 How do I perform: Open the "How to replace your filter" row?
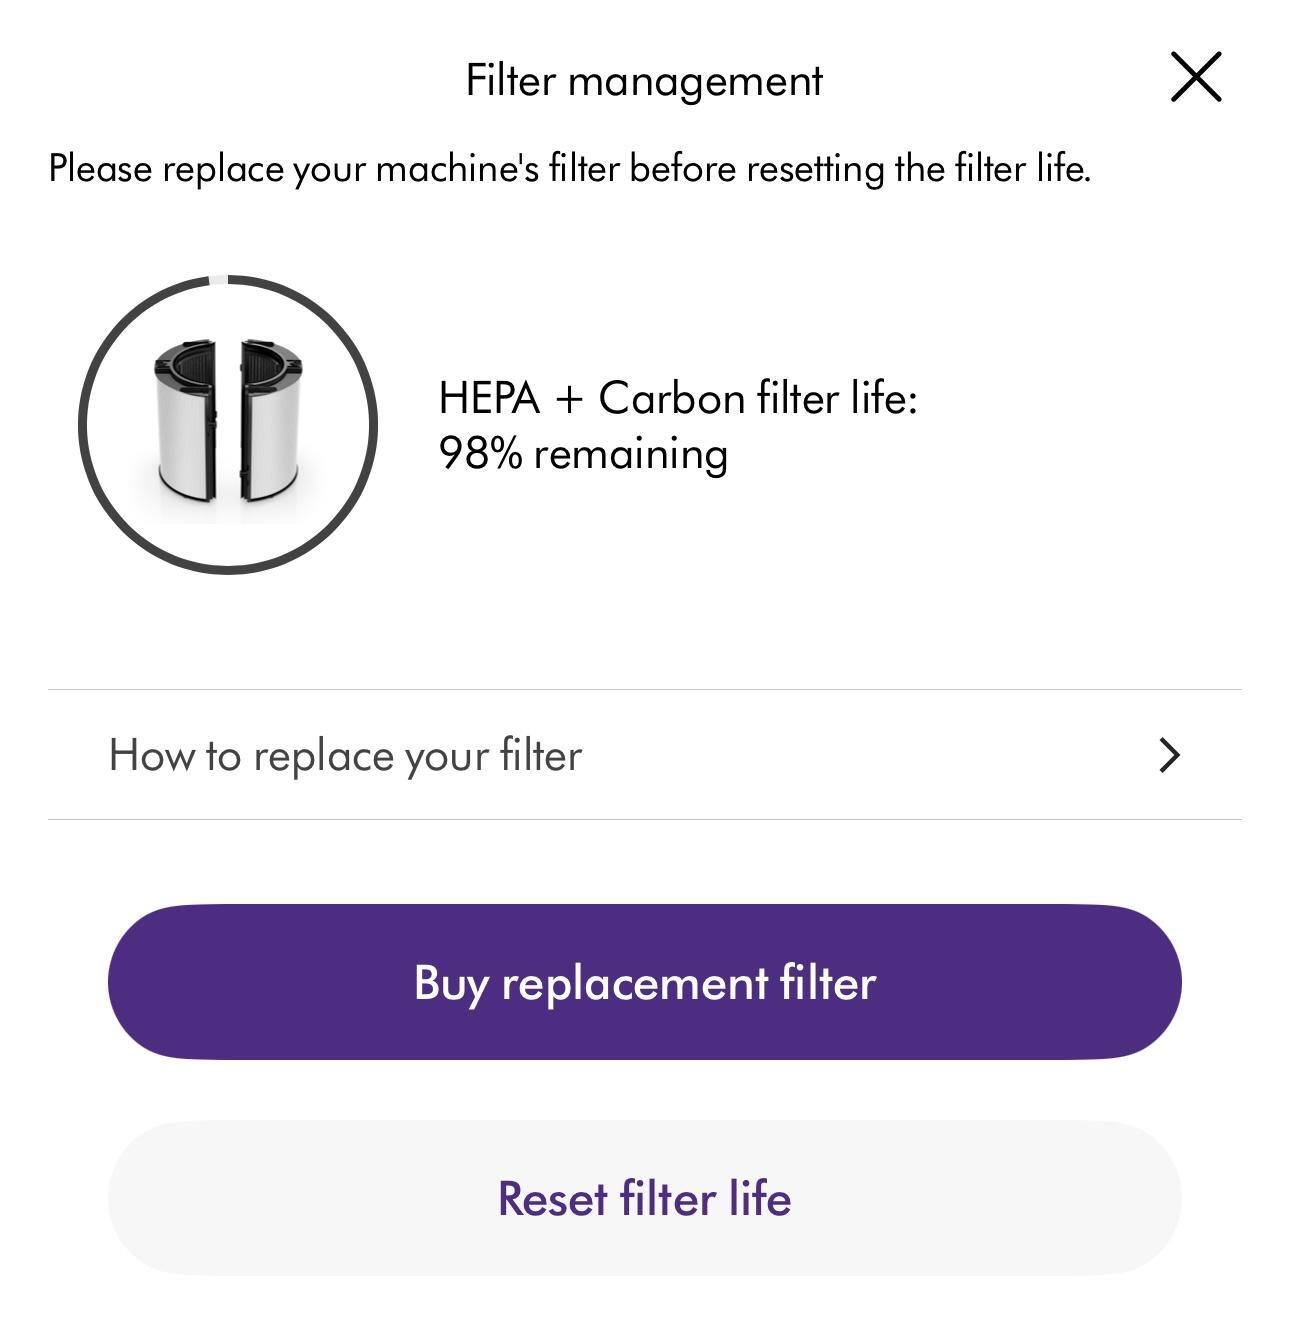tap(345, 755)
